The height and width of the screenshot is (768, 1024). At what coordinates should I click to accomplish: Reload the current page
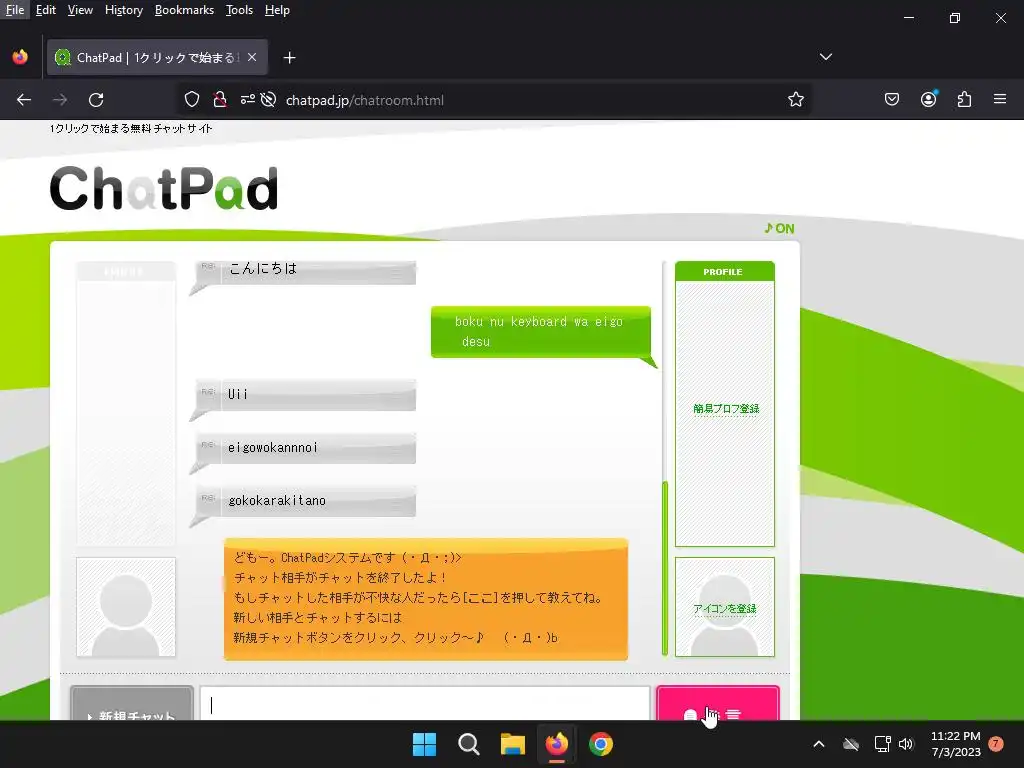[x=96, y=100]
